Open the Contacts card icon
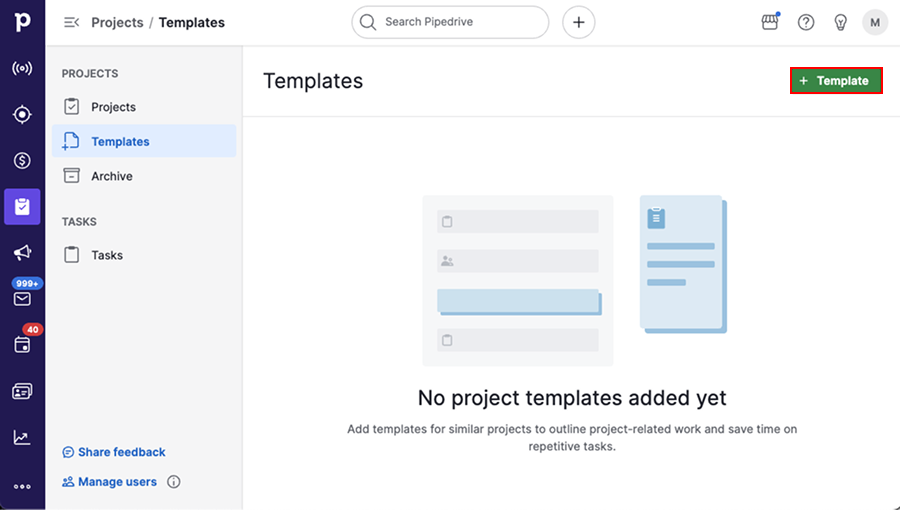 click(x=22, y=391)
